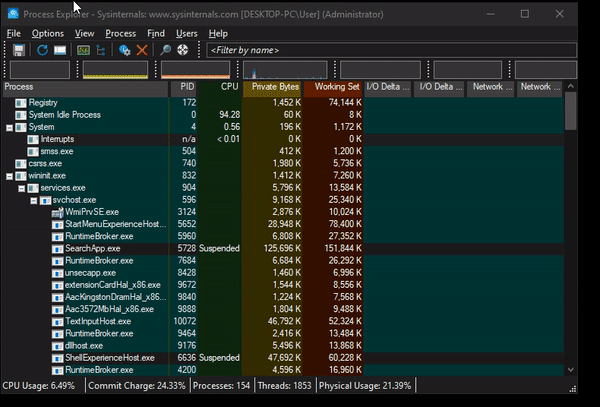Click the extensionCardHal_x86.exe process icon
This screenshot has width=600, height=407.
57,285
